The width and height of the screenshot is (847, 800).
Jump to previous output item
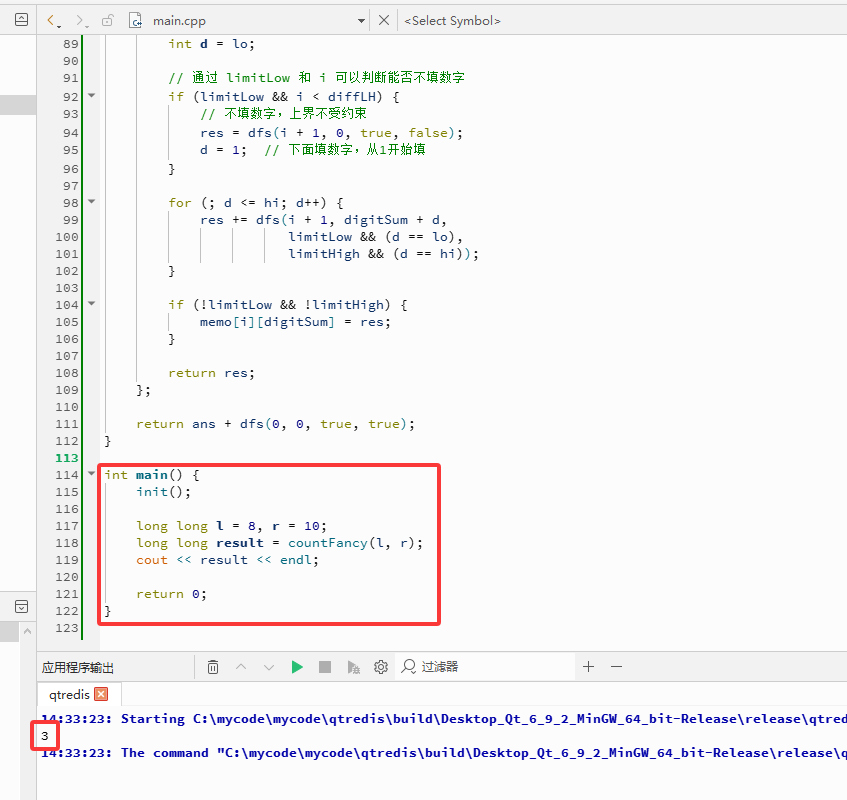(241, 667)
